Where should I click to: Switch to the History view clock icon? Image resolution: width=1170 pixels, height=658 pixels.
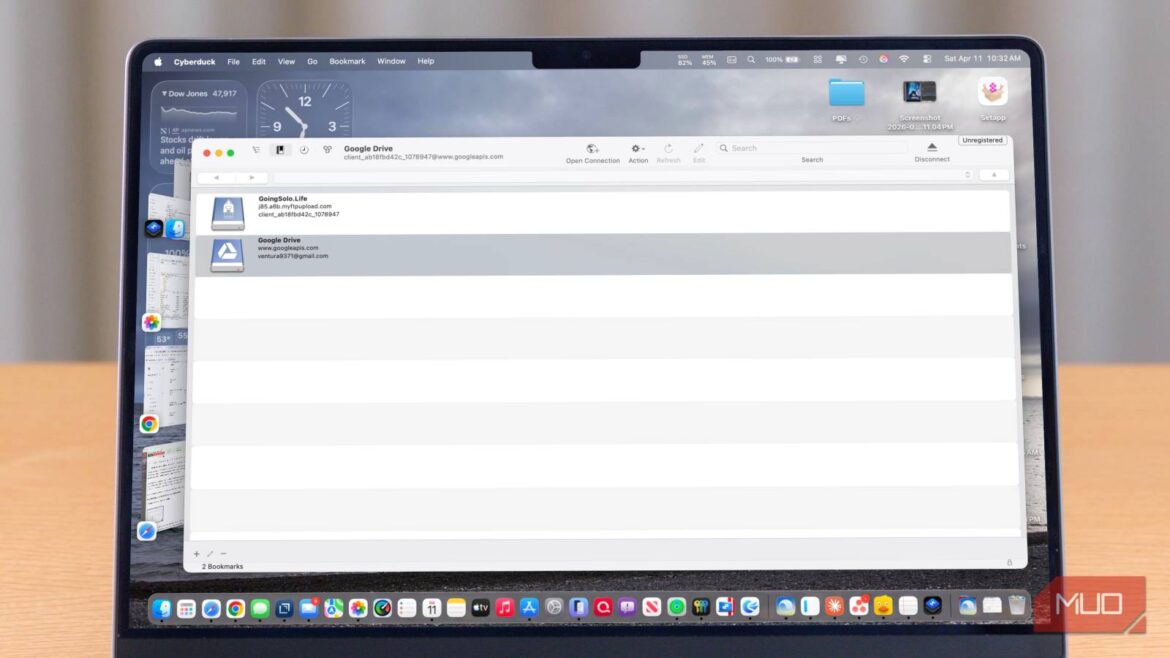(303, 148)
